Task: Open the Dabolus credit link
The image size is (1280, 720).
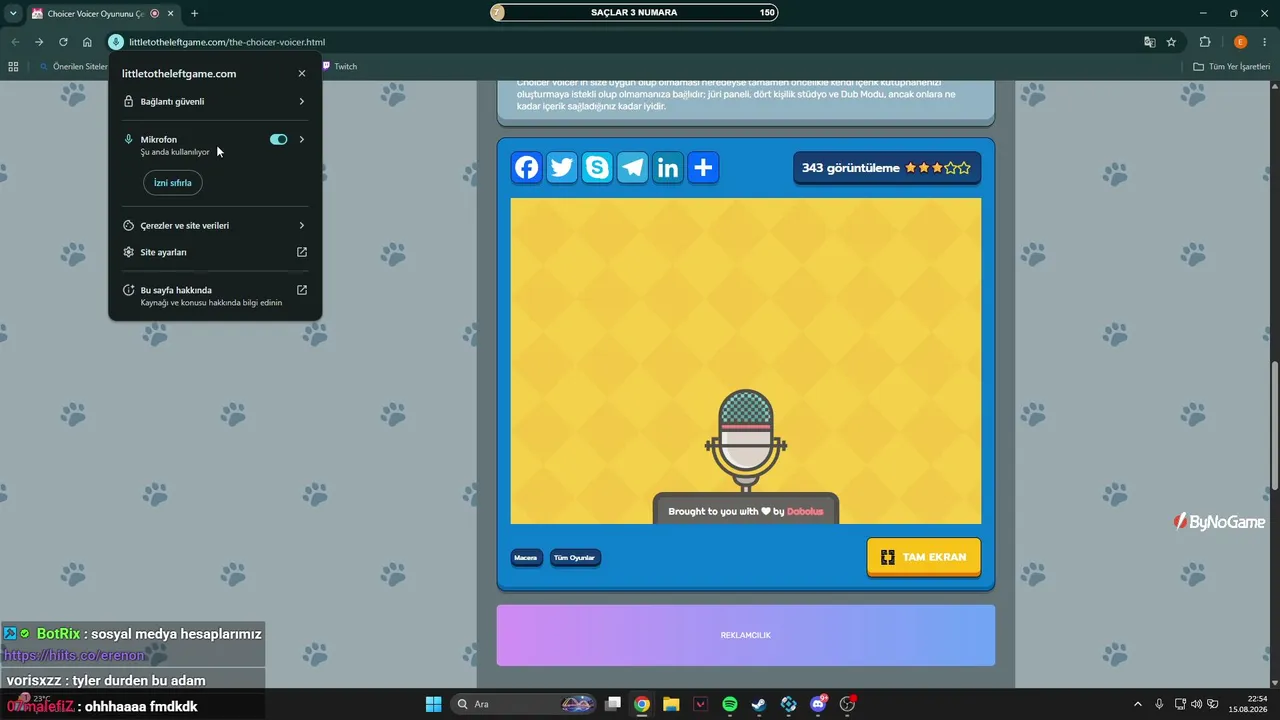Action: pyautogui.click(x=805, y=511)
